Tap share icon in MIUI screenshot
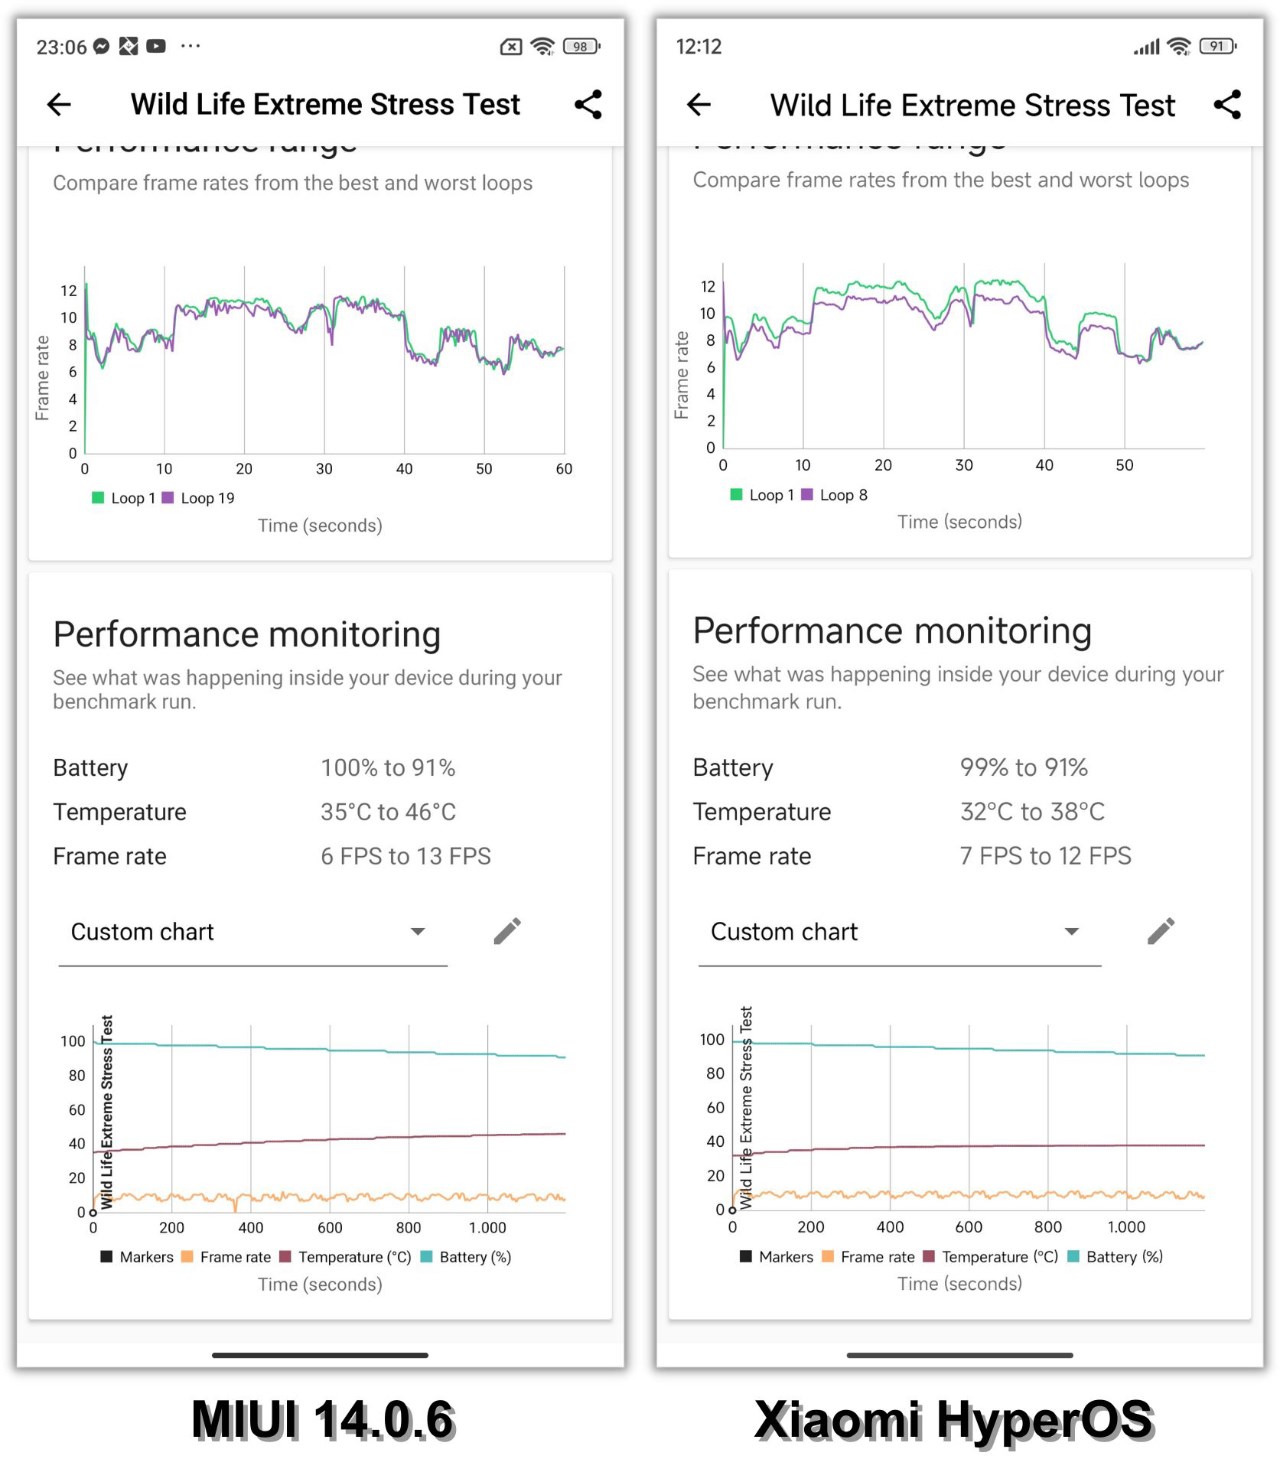This screenshot has height=1459, width=1280. tap(588, 104)
